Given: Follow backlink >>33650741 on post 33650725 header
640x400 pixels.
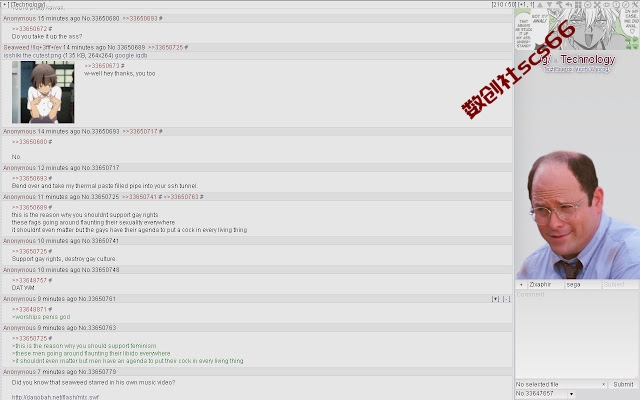Looking at the screenshot, I should click(x=140, y=197).
